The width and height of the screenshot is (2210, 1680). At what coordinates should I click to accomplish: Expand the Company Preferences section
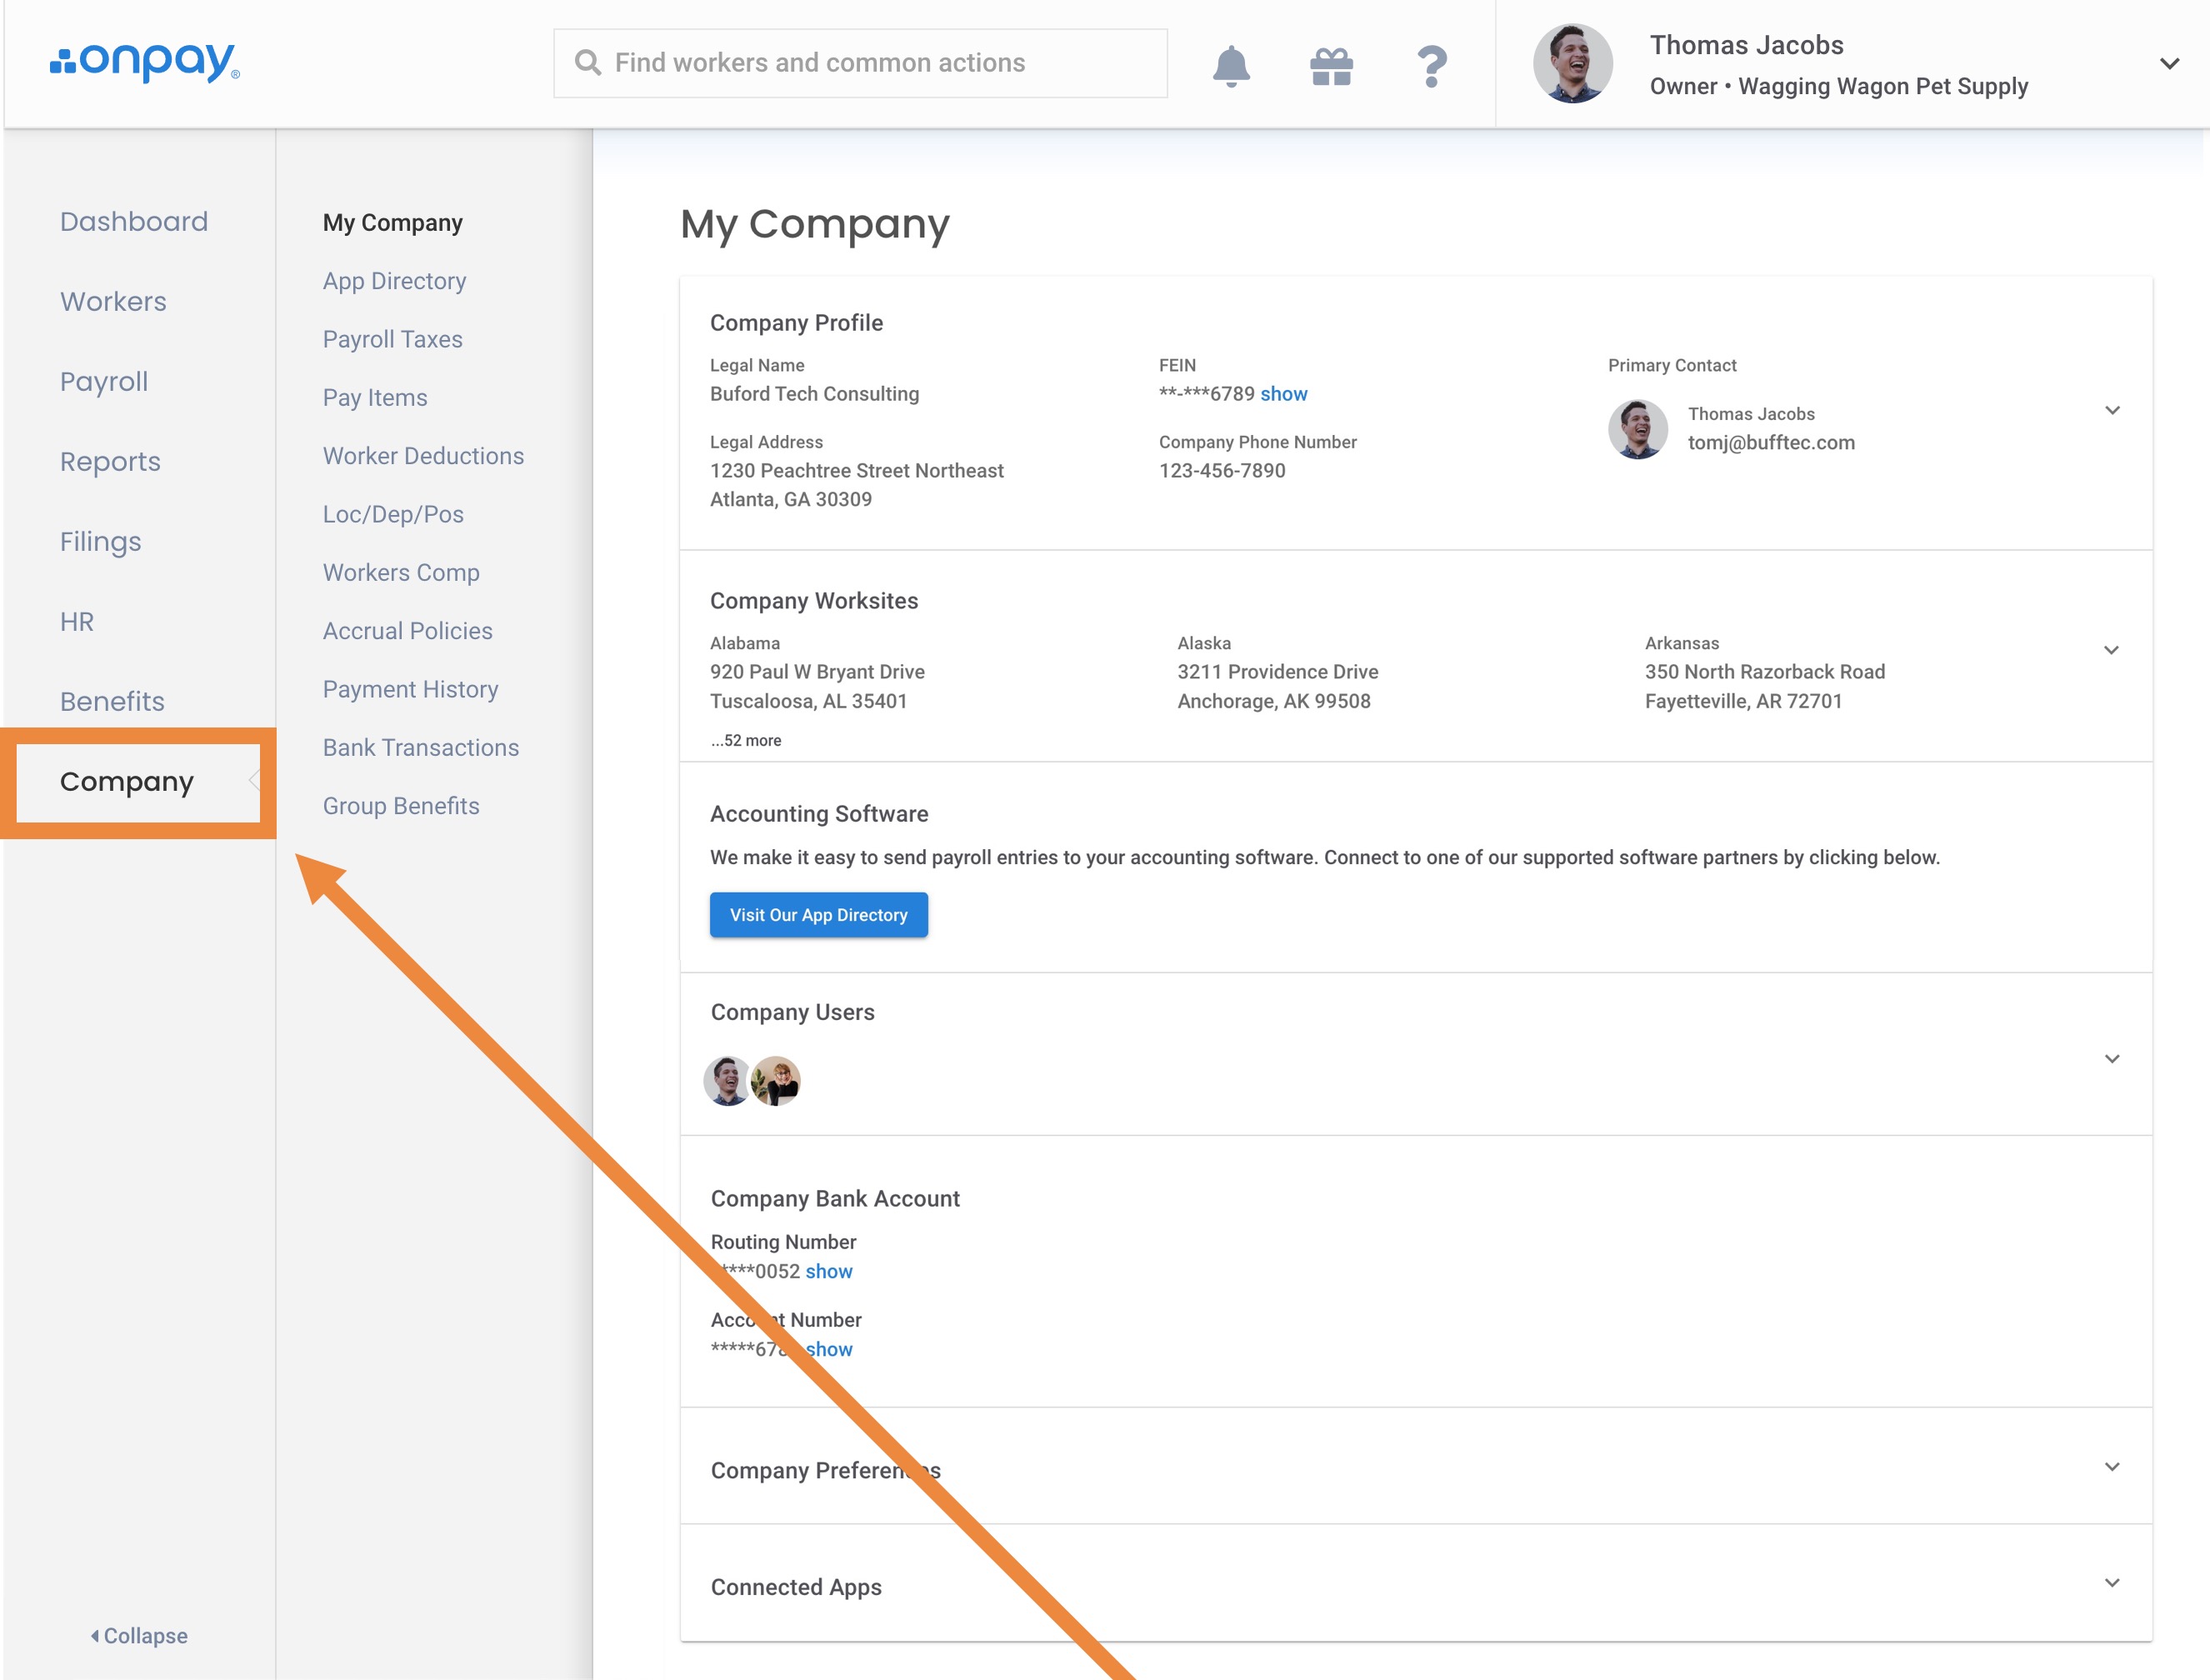[x=2111, y=1467]
